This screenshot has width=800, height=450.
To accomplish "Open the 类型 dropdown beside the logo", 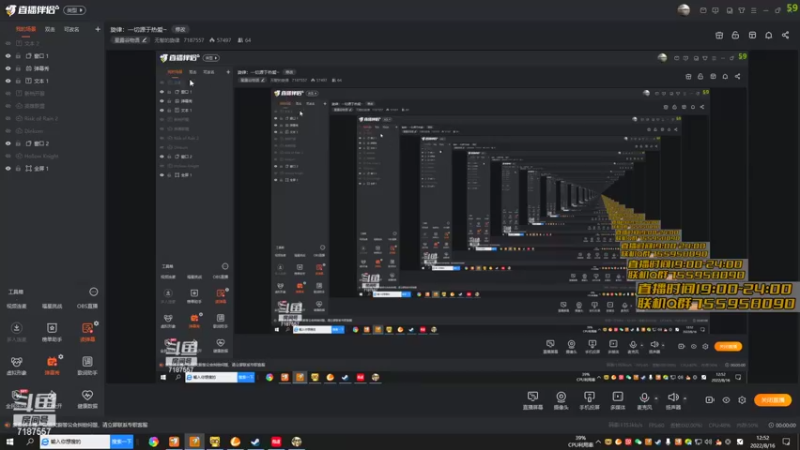I will [74, 10].
